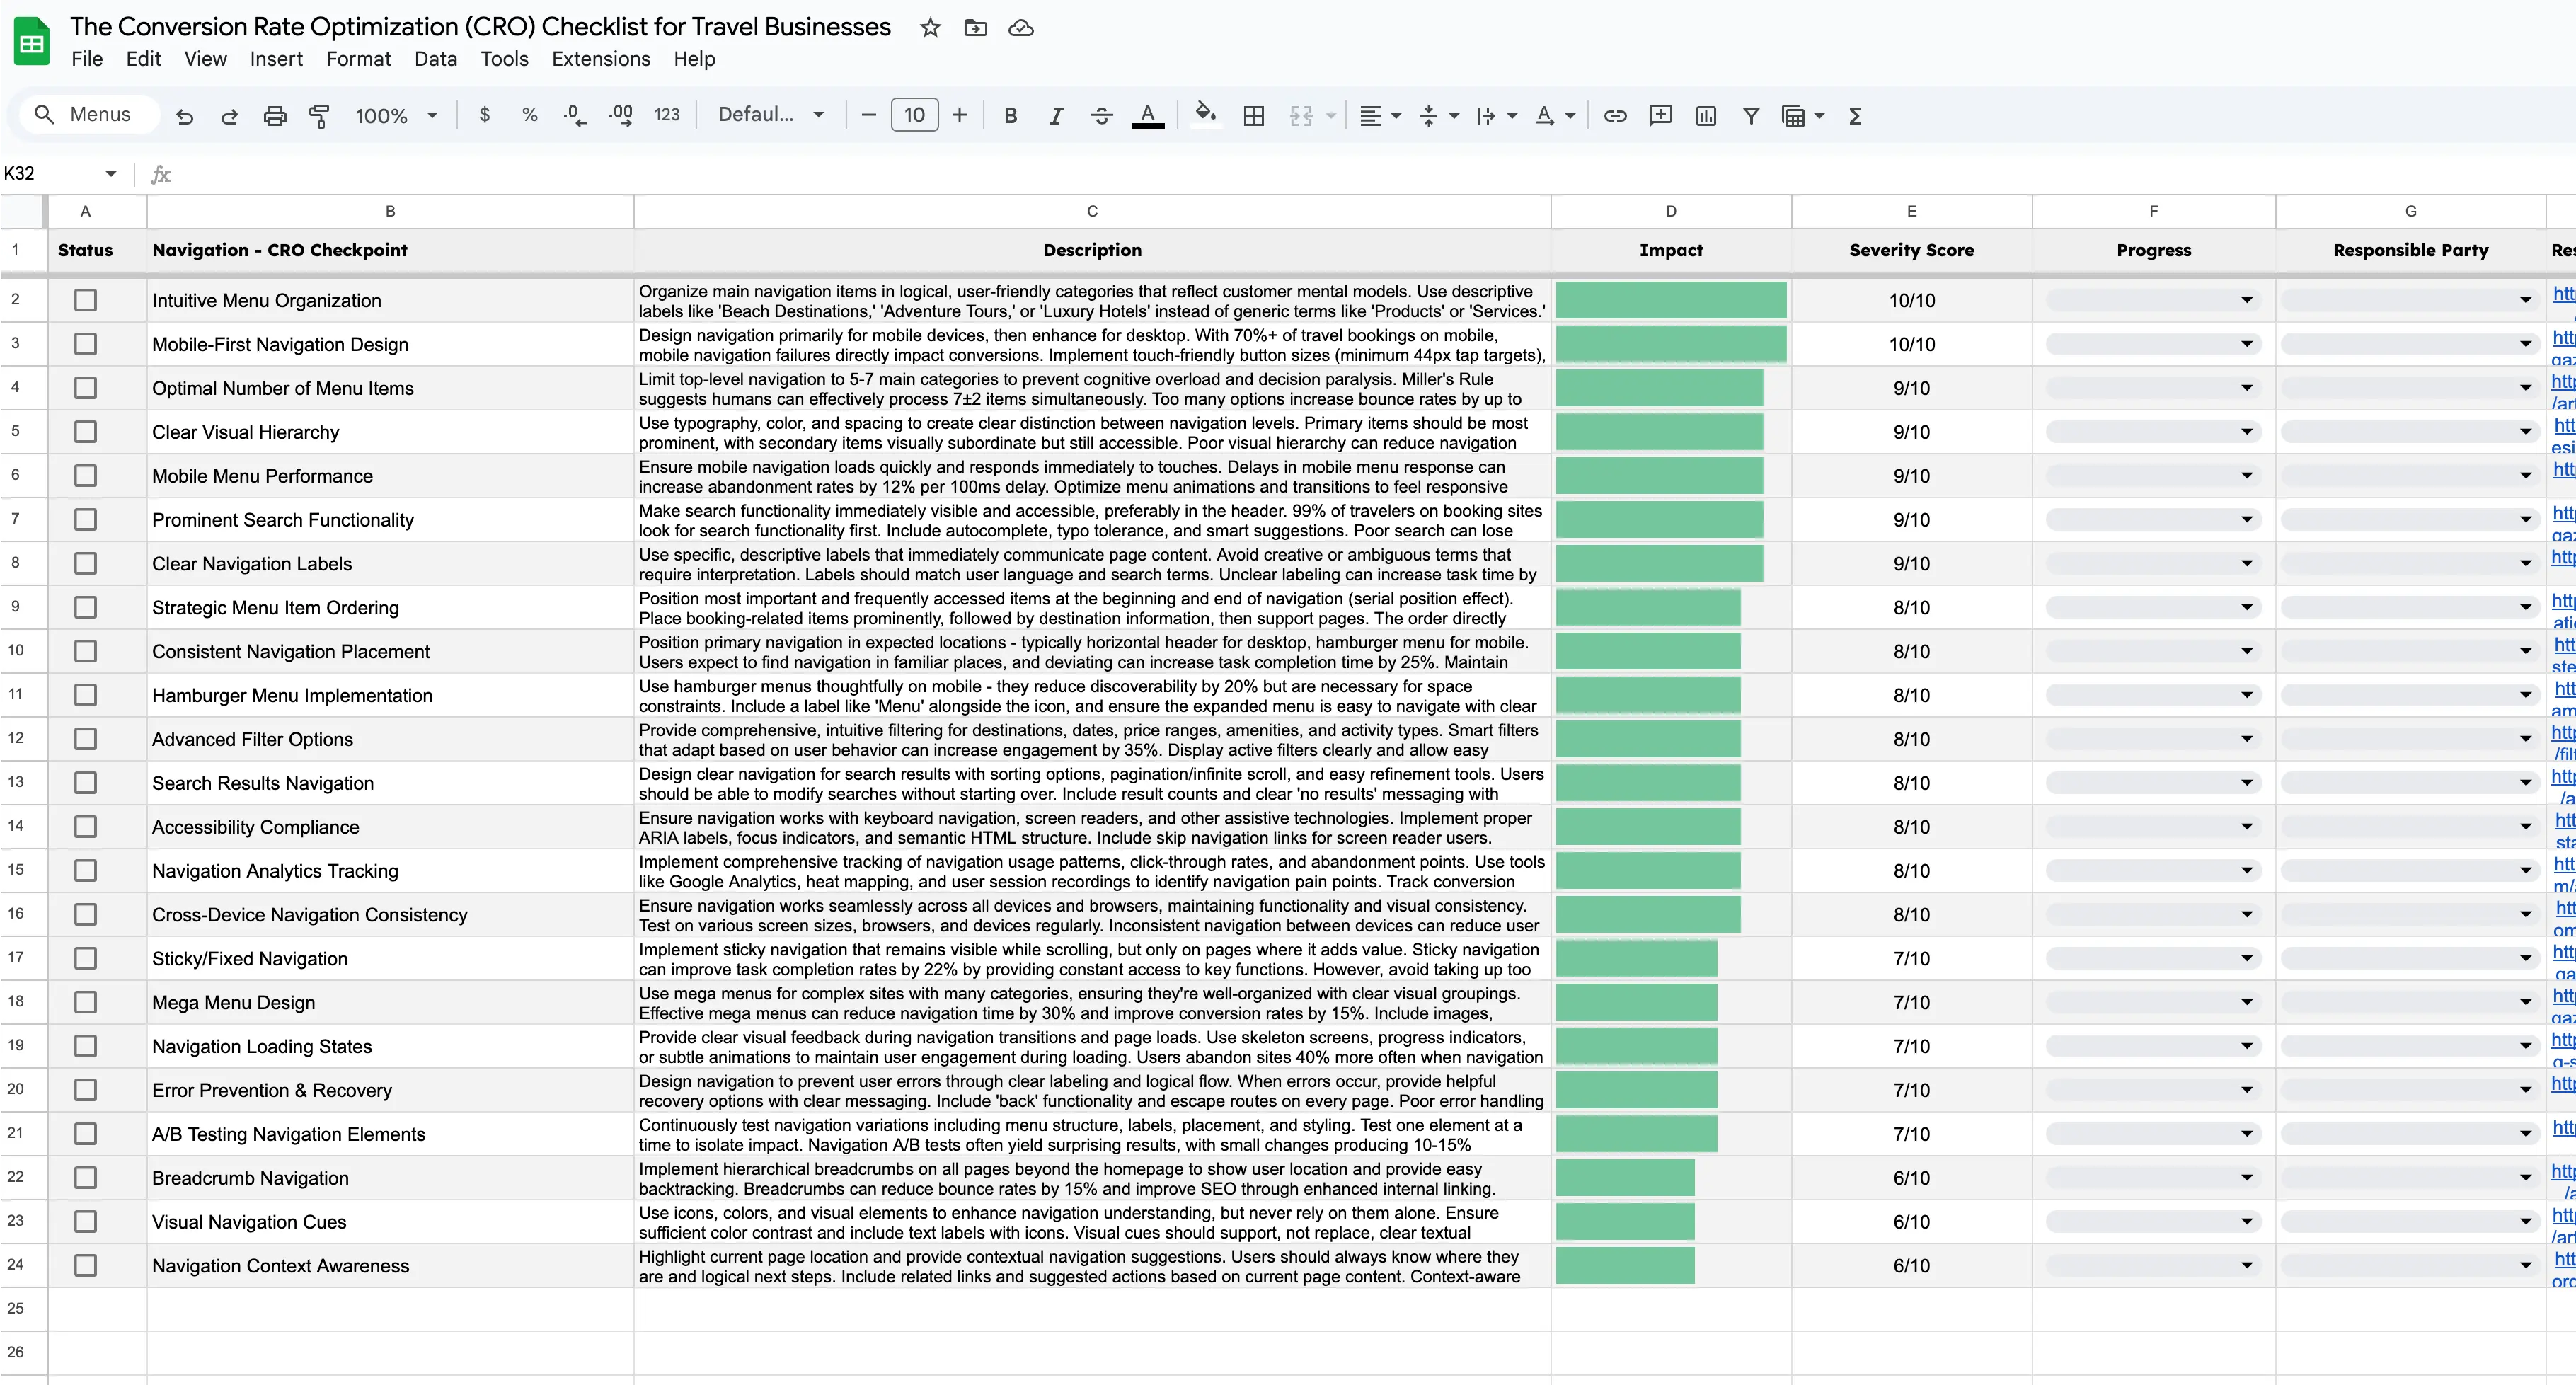The width and height of the screenshot is (2576, 1385).
Task: Click the paint format roller icon
Action: [x=319, y=116]
